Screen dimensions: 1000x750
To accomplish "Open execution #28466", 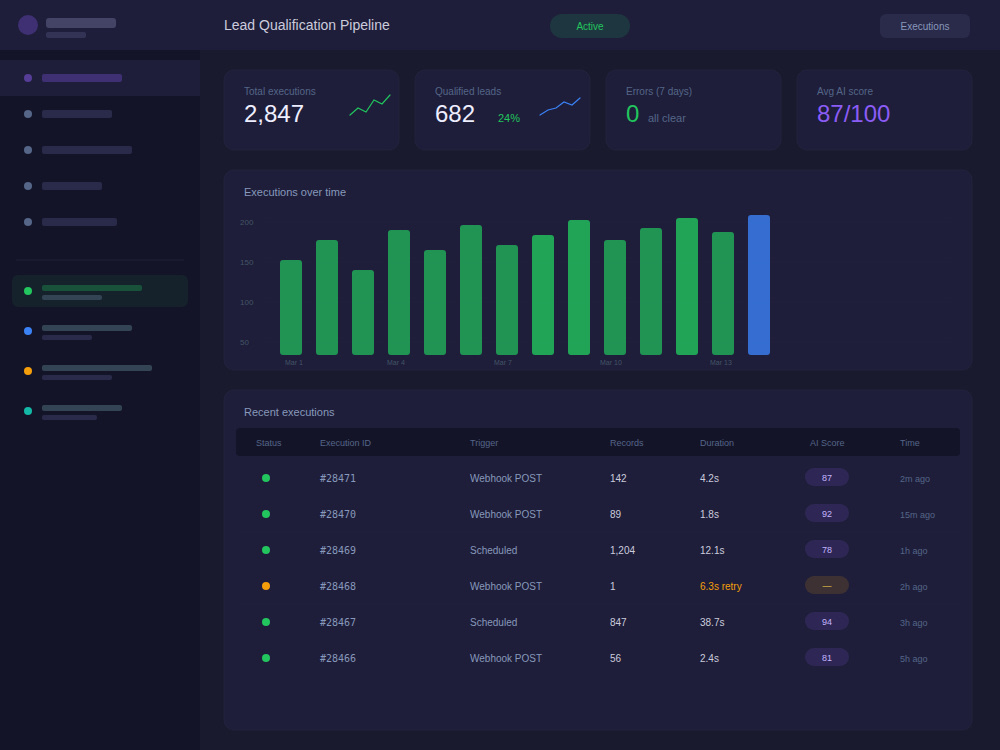I will [x=338, y=658].
